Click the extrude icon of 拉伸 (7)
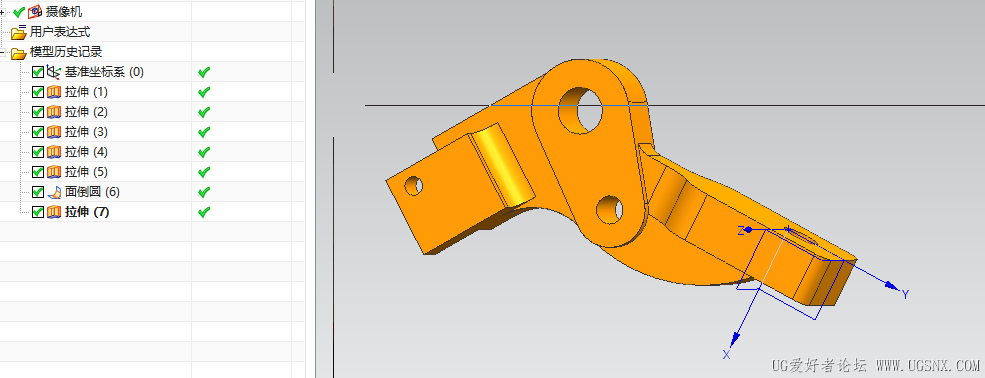The image size is (985, 378). coord(54,212)
